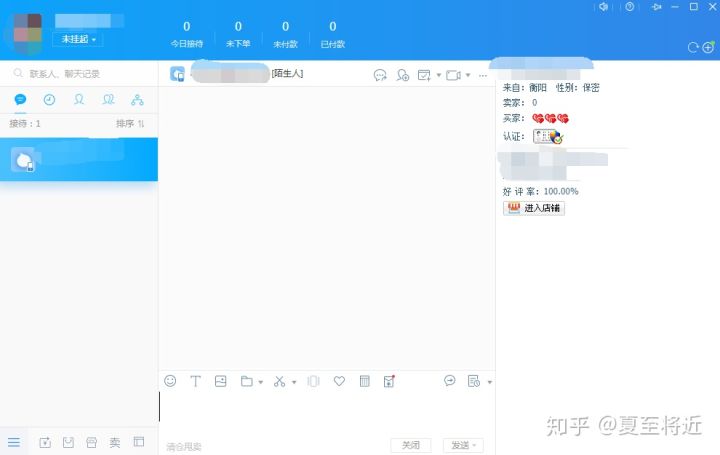Switch to the organization structure tab
The width and height of the screenshot is (720, 455).
137,100
